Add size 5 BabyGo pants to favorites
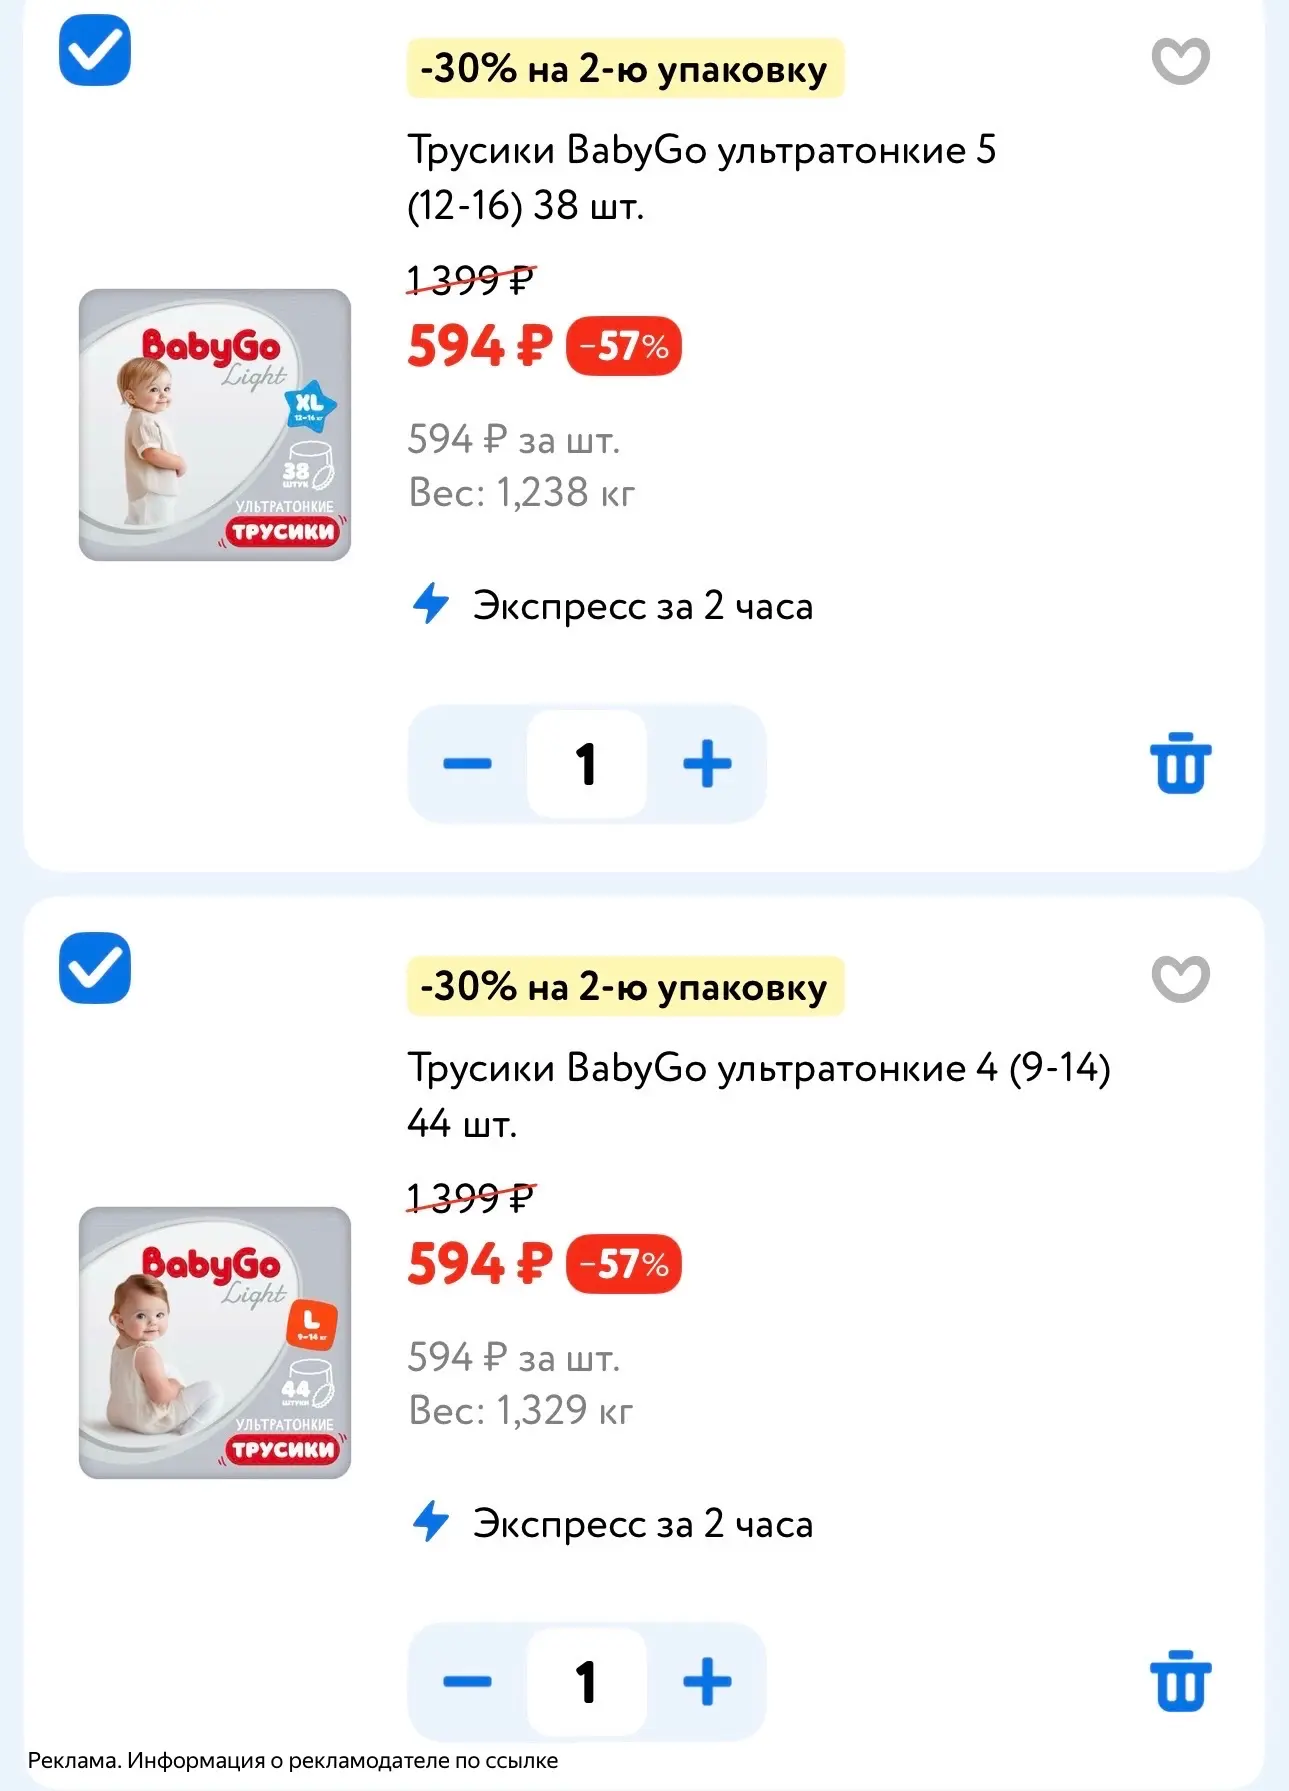Image resolution: width=1289 pixels, height=1791 pixels. tap(1180, 61)
